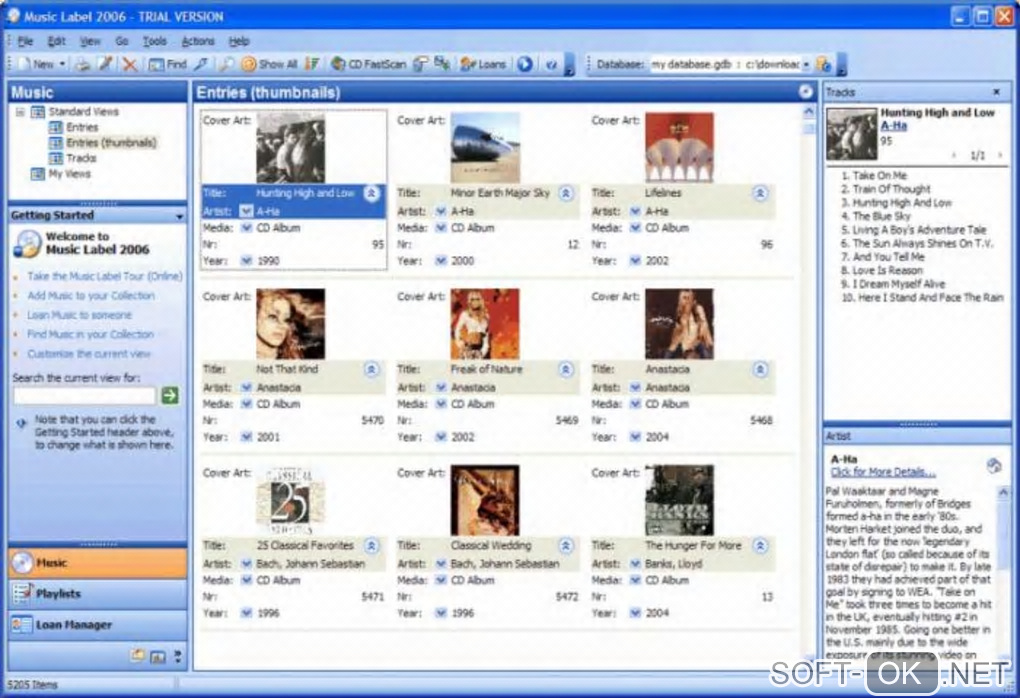Screen dimensions: 1020x698
Task: Click the Lifelines cover art thumbnail
Action: 679,148
